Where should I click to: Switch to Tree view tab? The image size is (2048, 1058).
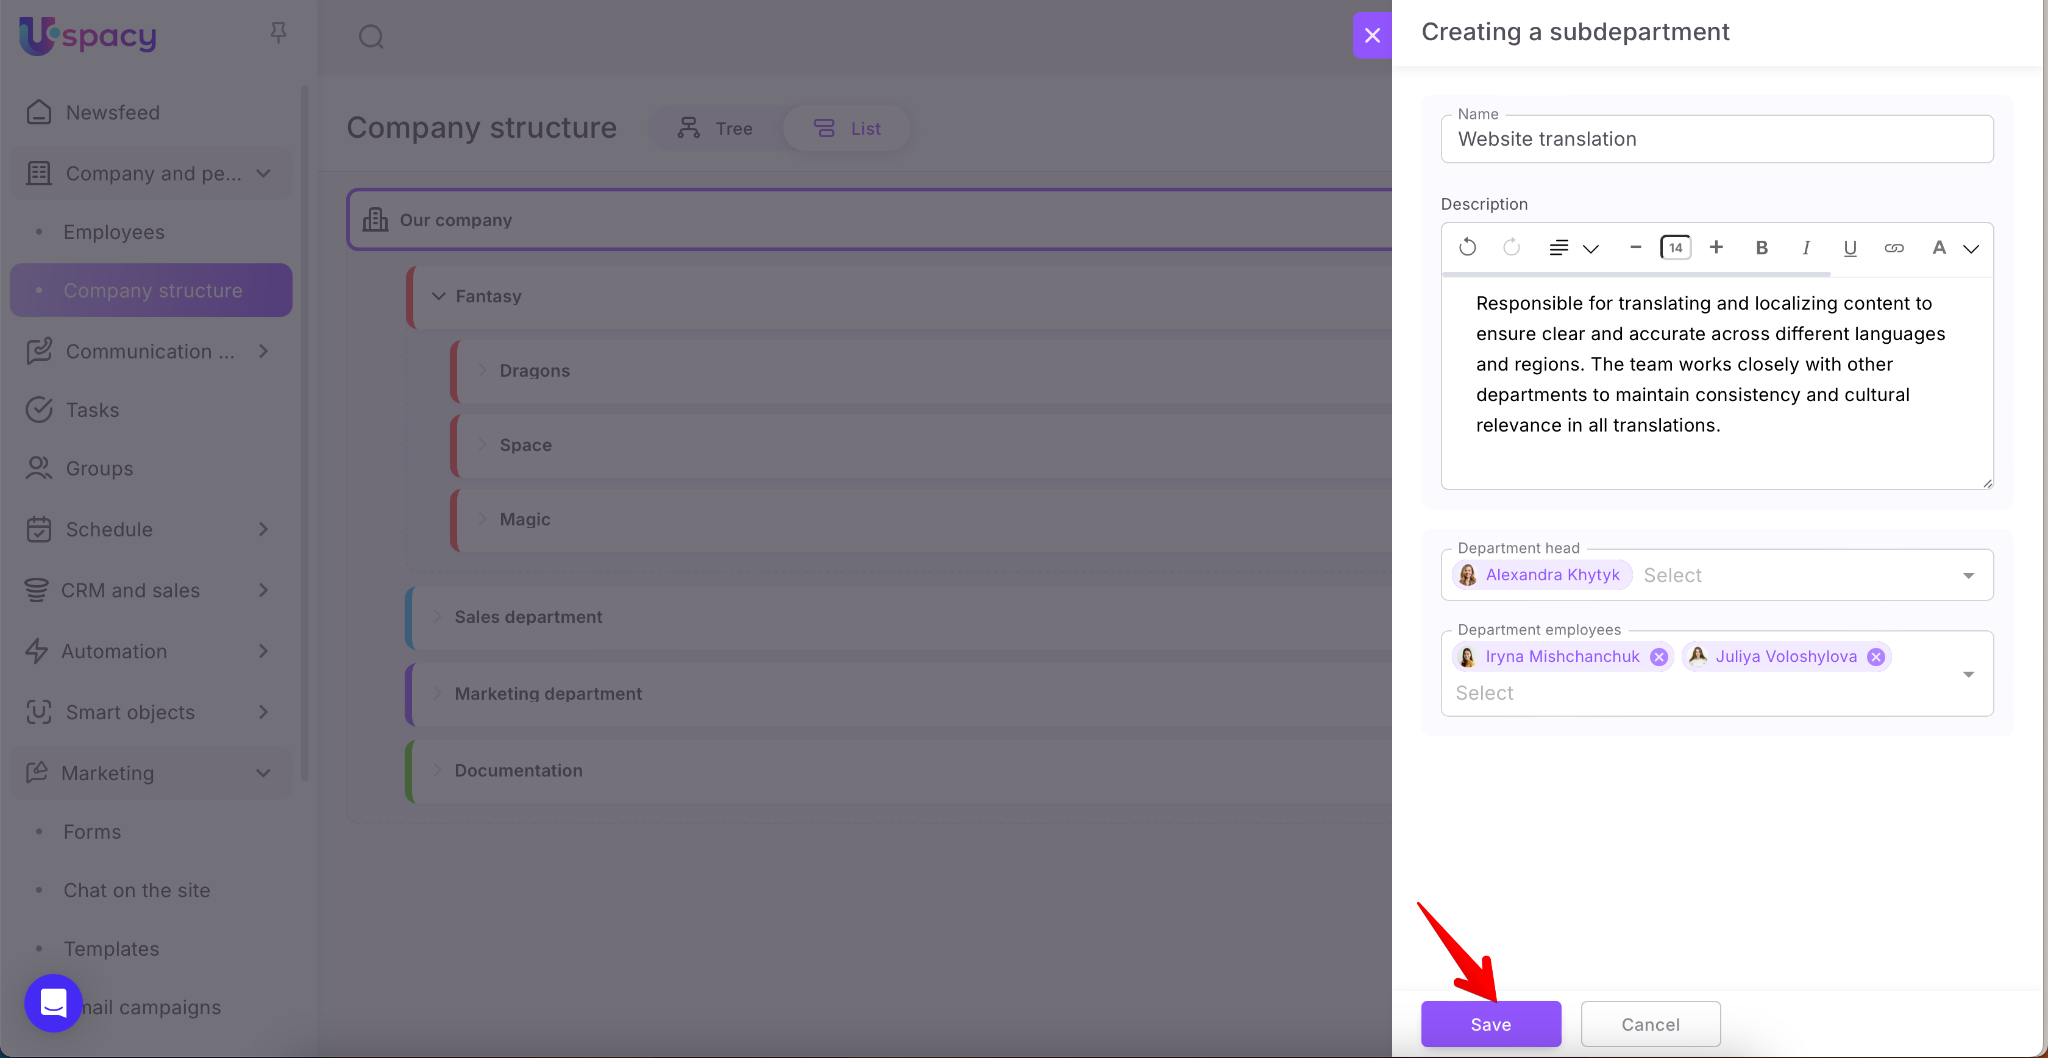pos(715,128)
